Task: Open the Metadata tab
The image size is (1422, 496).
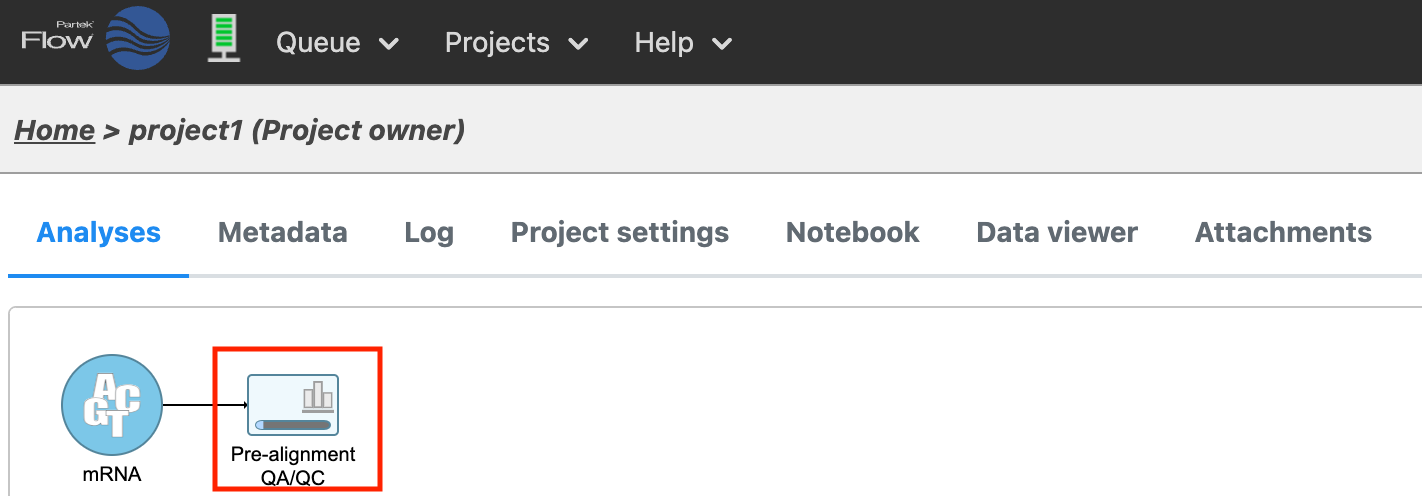Action: tap(282, 233)
